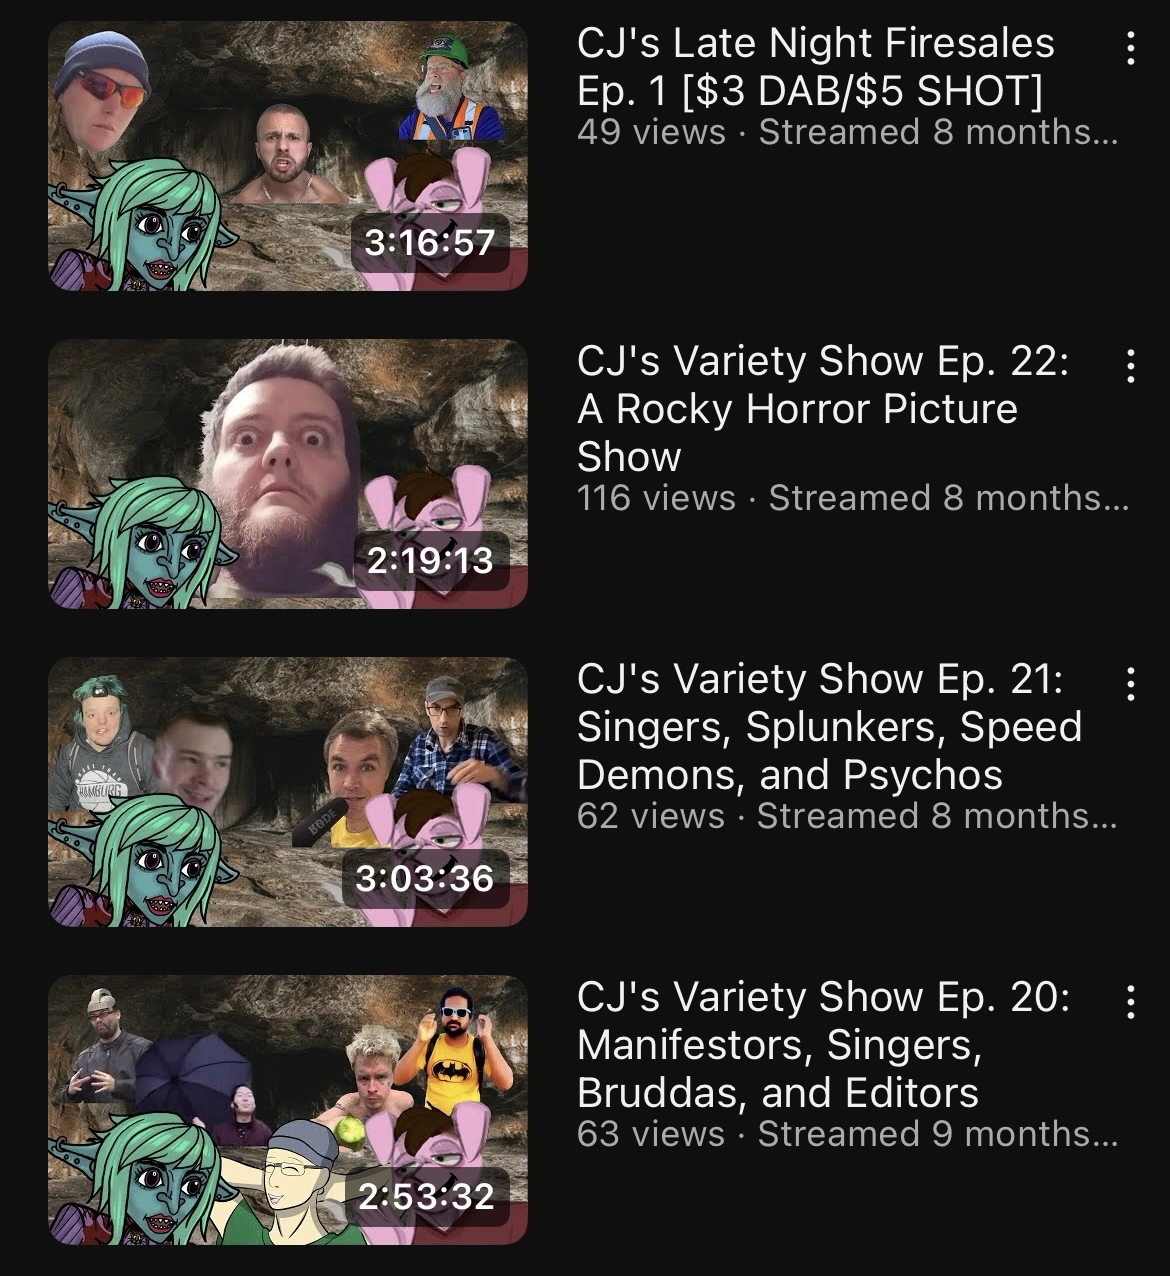Open three-dot menu for Variety Show Ep. 20
The width and height of the screenshot is (1170, 1276).
click(x=1130, y=1002)
